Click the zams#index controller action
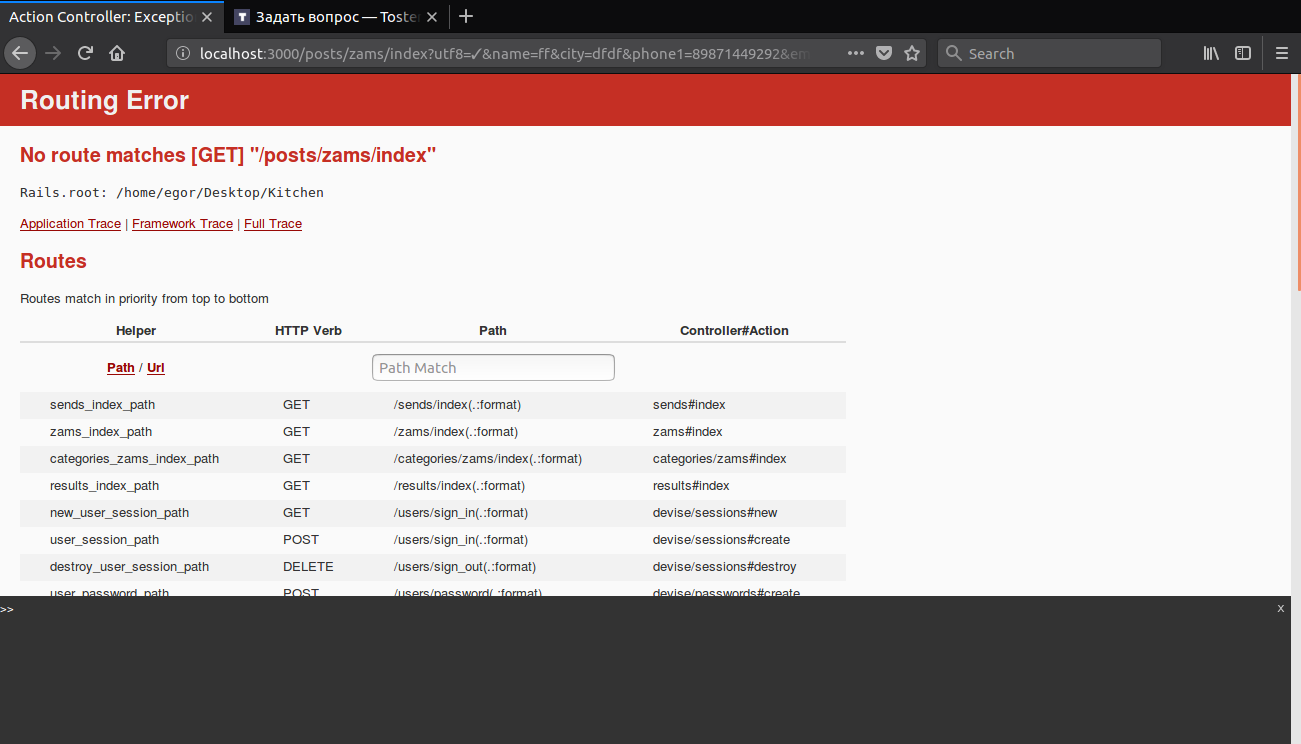The height and width of the screenshot is (744, 1301). tap(687, 432)
